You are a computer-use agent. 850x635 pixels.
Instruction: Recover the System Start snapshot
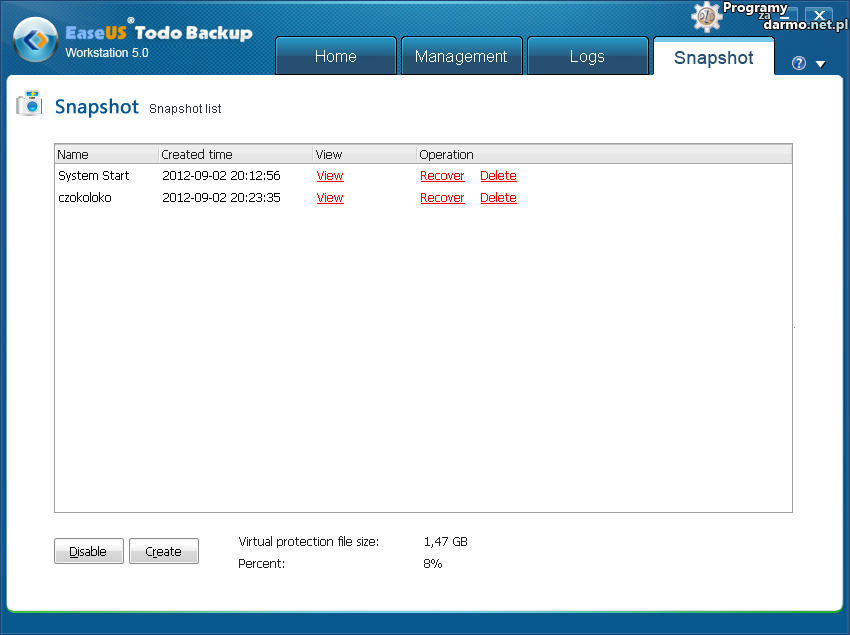pyautogui.click(x=442, y=176)
